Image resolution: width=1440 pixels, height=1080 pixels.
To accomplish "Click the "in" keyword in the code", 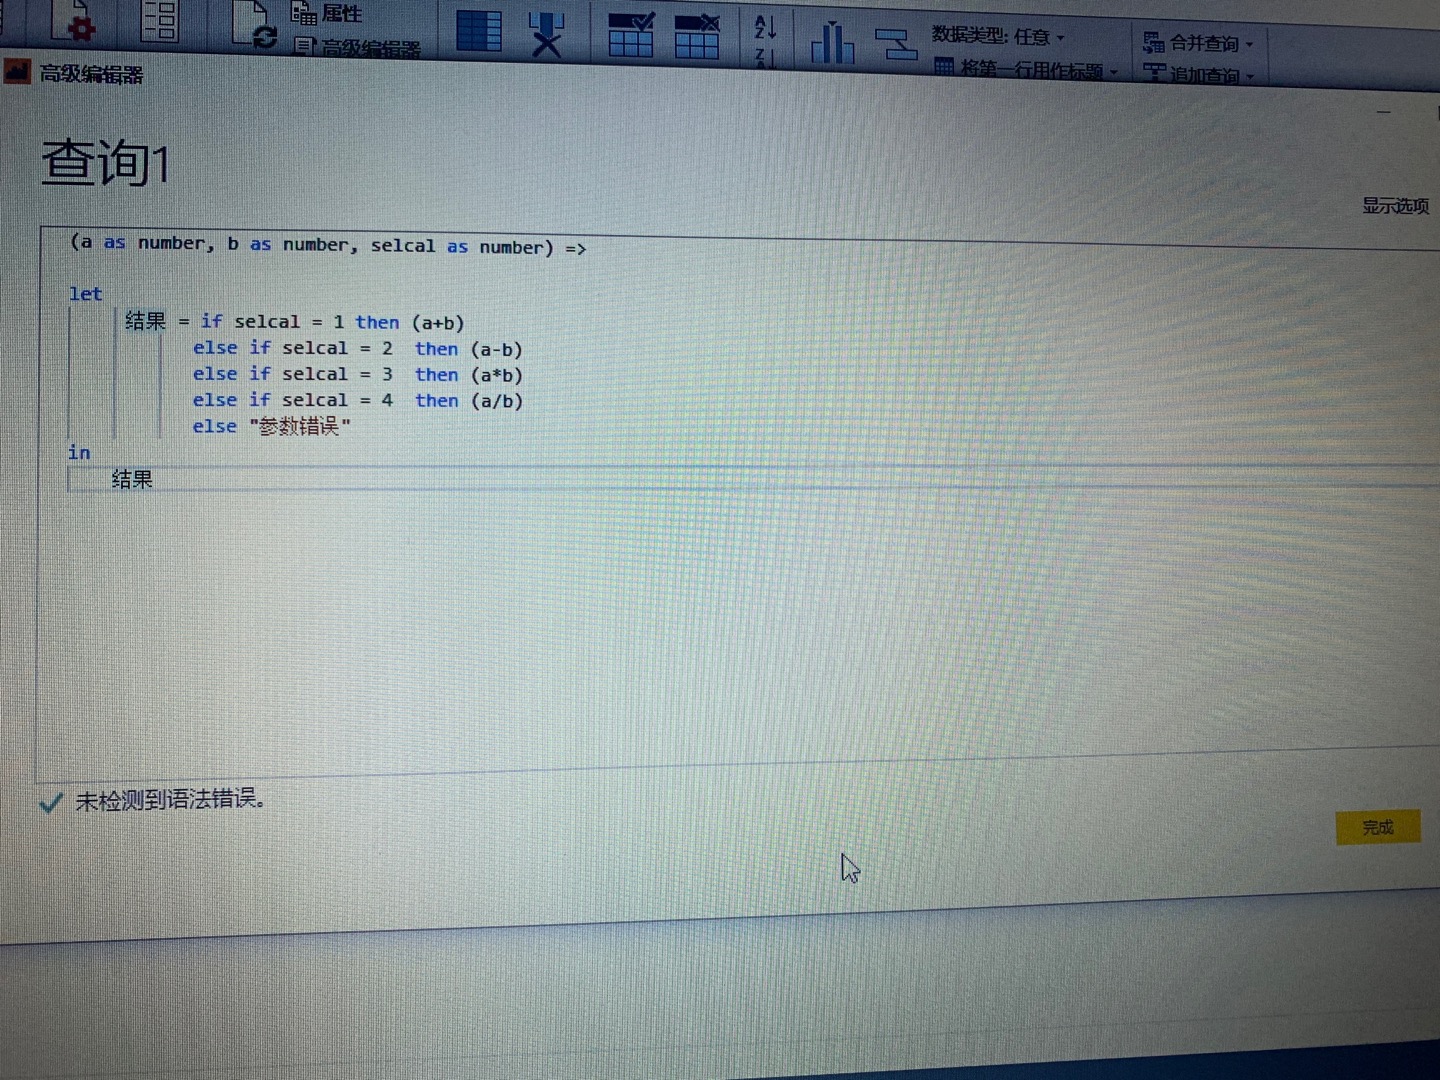I will point(79,452).
